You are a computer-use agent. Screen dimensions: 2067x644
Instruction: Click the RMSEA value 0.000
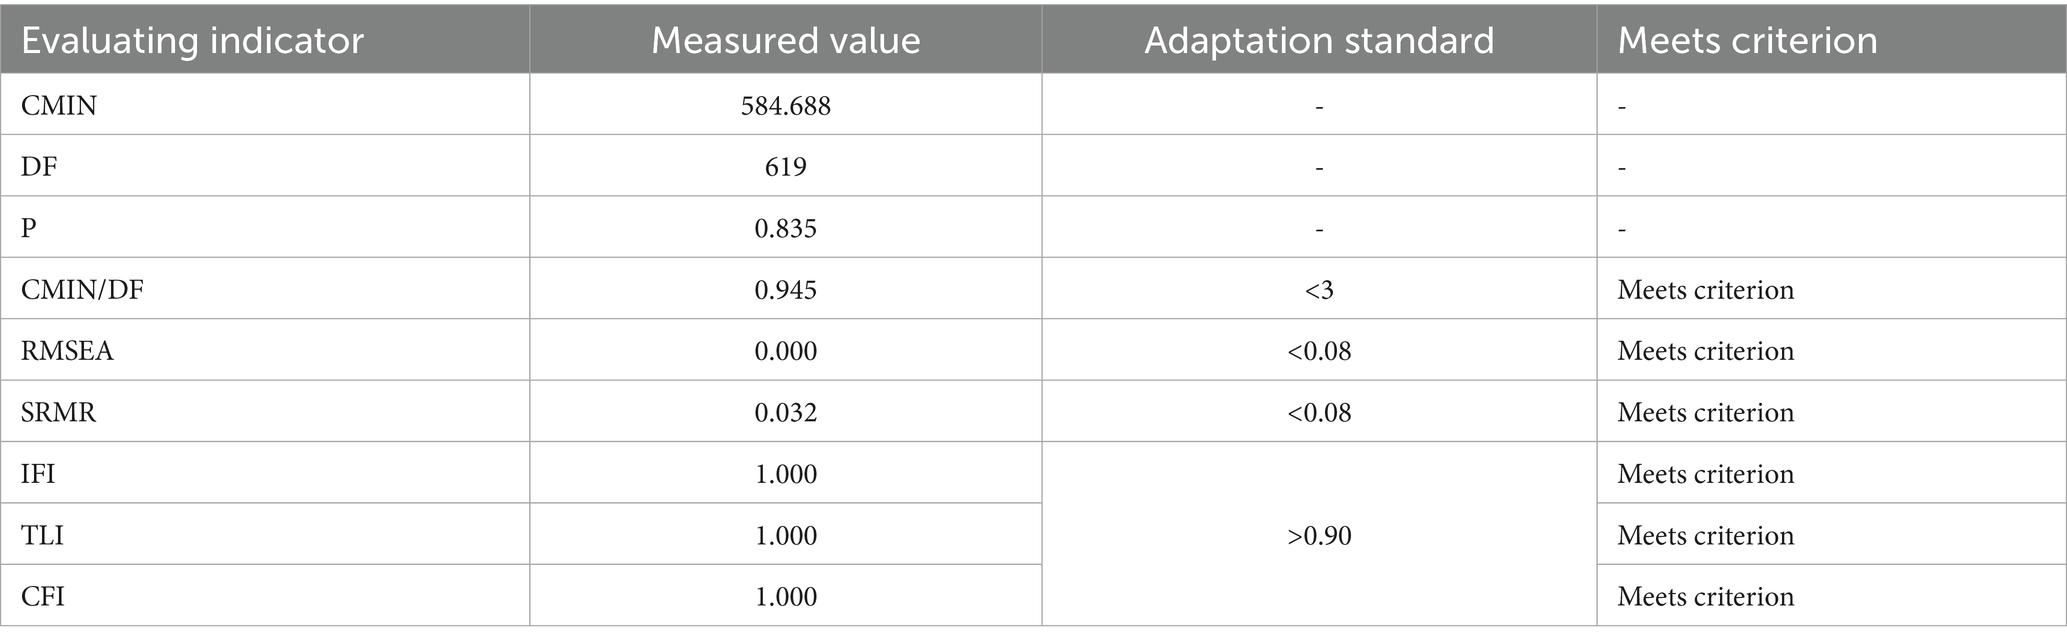pos(785,351)
